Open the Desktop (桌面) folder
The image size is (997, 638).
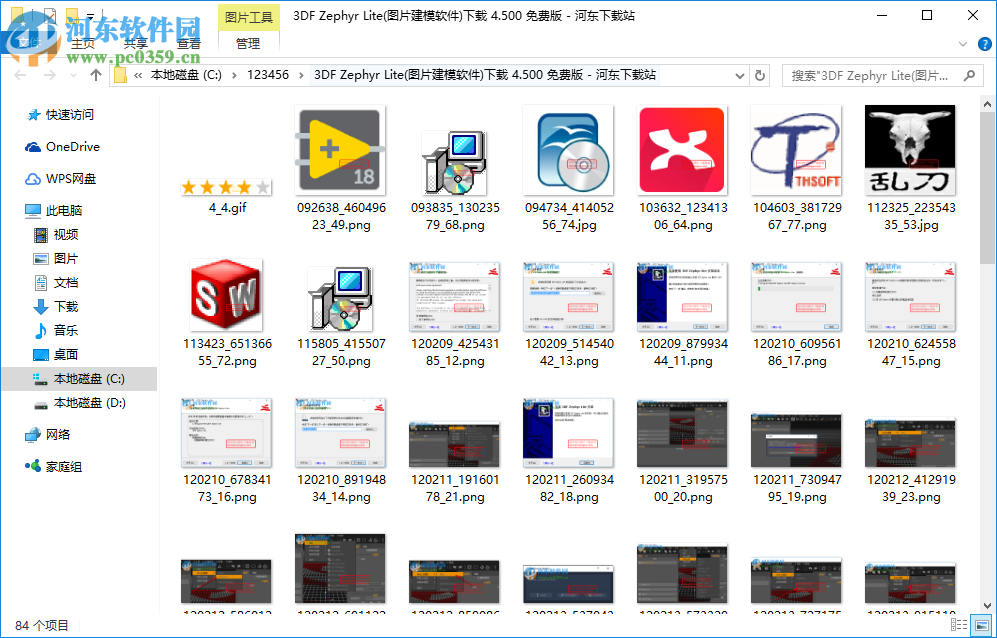coord(56,354)
